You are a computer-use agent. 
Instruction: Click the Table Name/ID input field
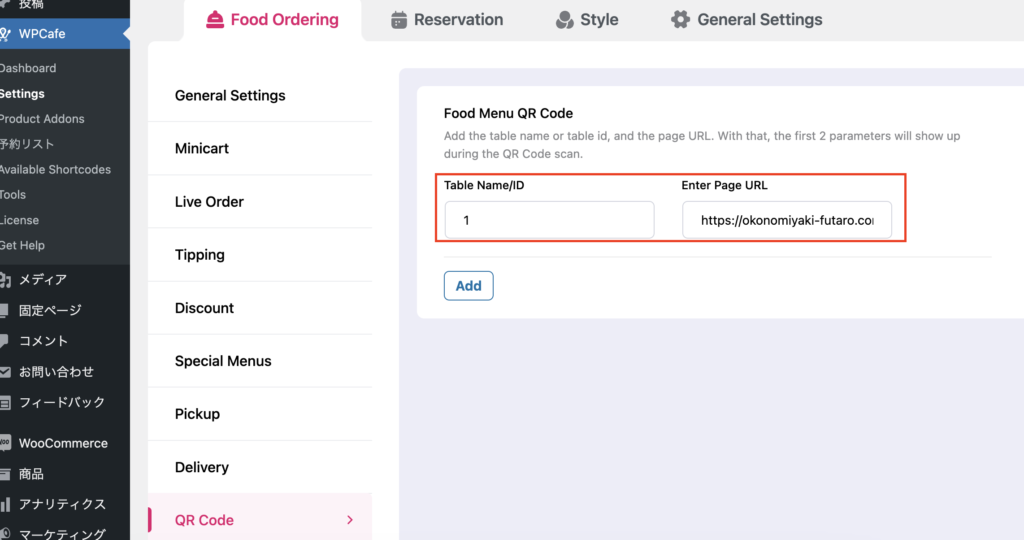click(549, 220)
